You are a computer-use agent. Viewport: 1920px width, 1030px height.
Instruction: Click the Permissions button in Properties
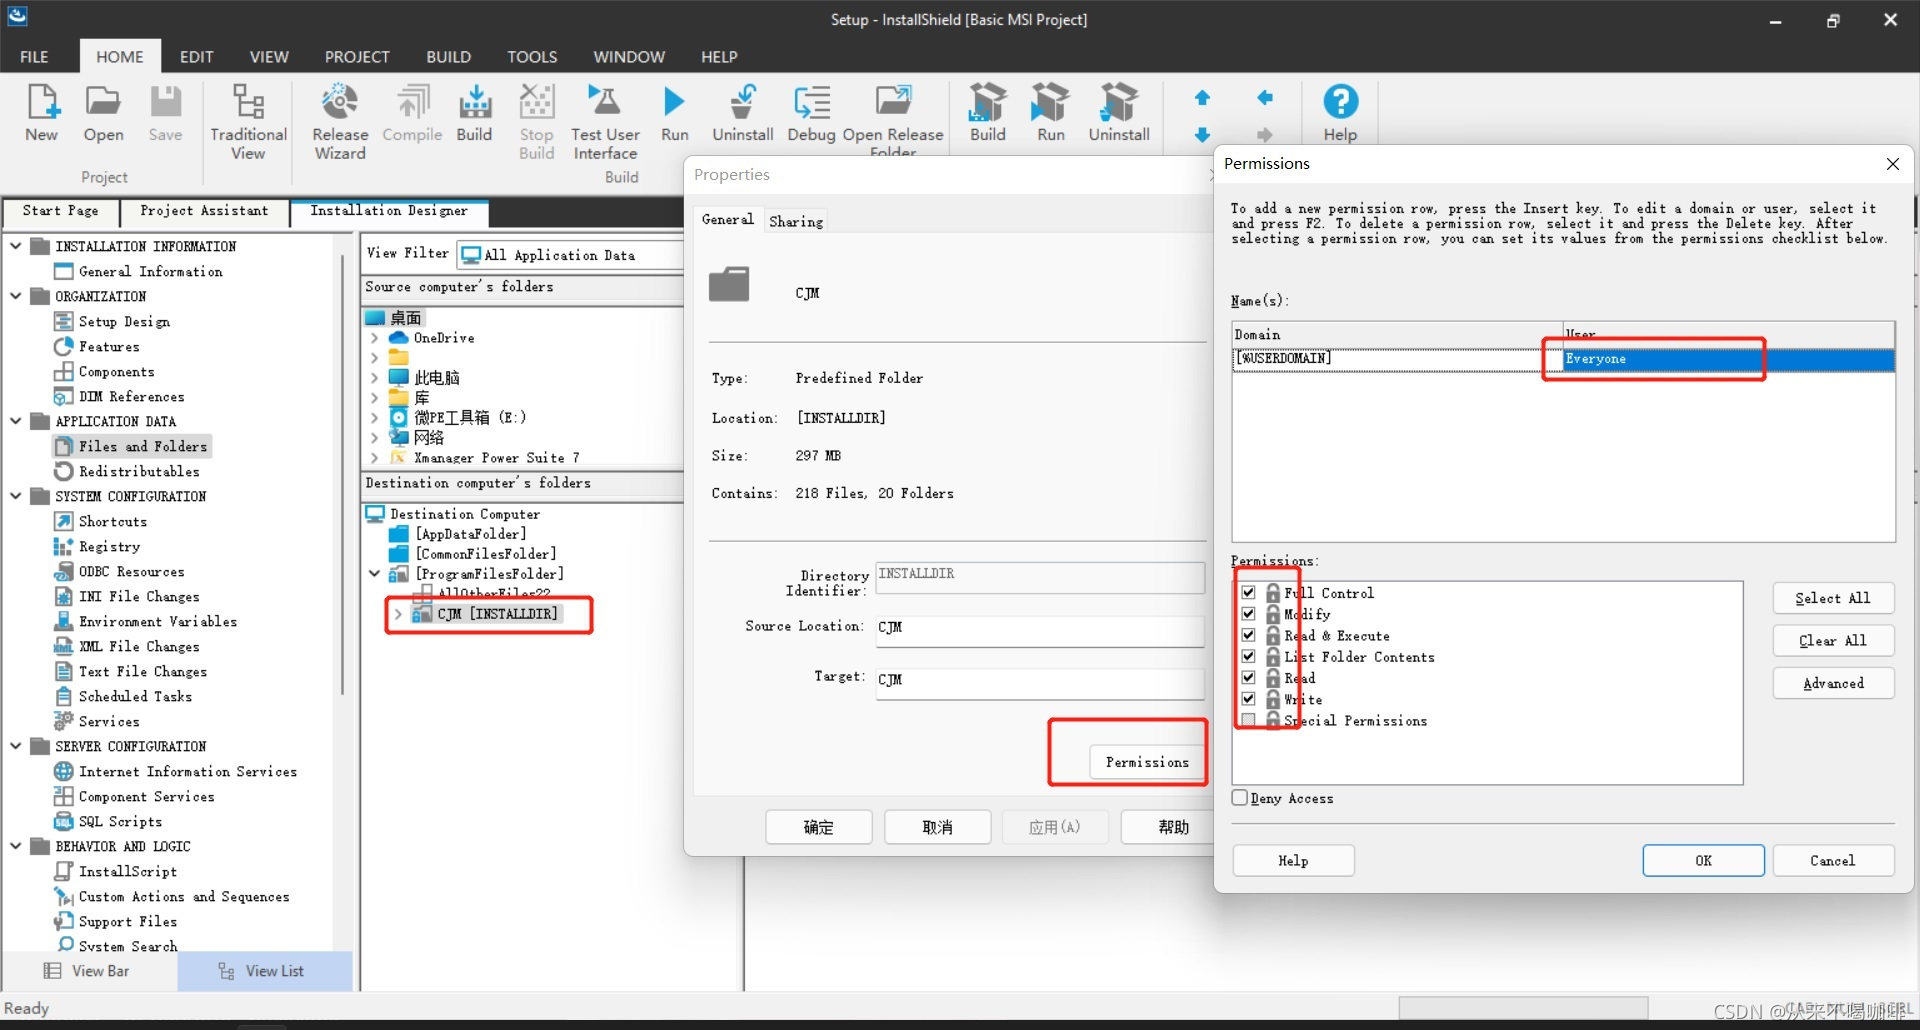[x=1147, y=762]
